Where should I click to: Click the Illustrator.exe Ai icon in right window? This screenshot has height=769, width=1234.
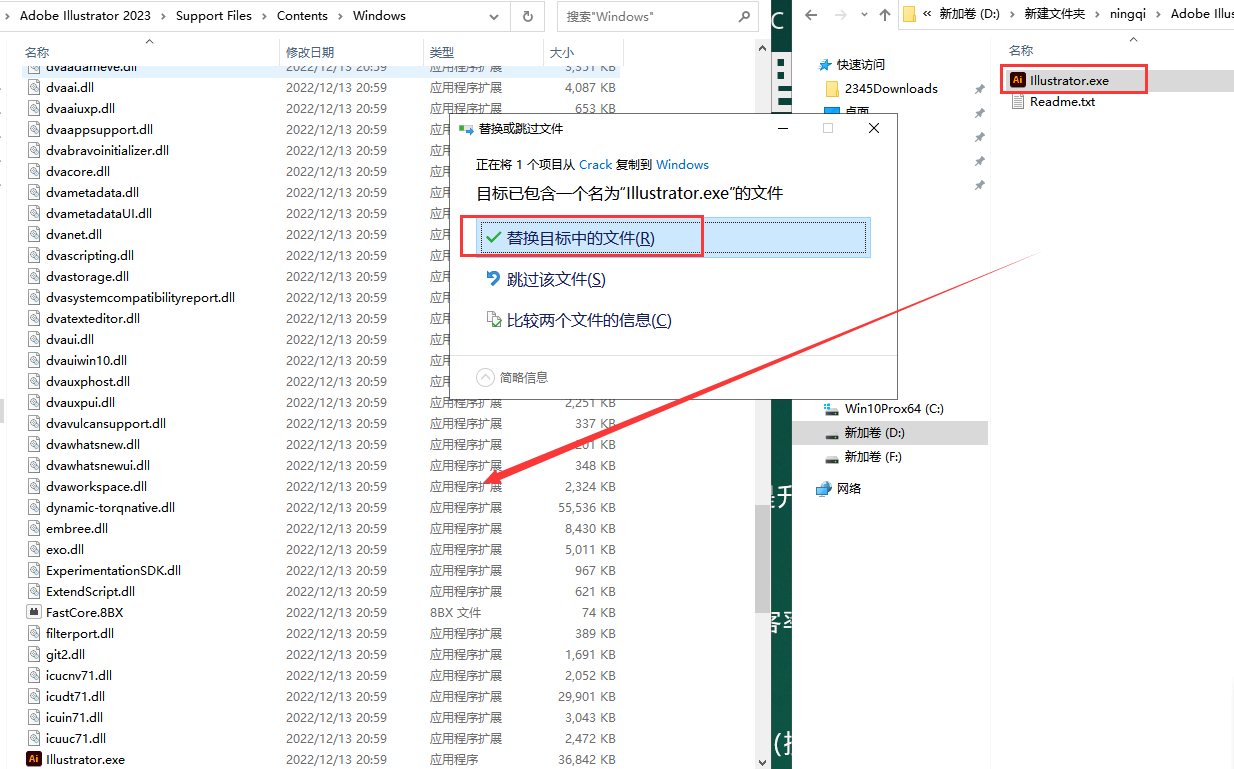click(1018, 80)
